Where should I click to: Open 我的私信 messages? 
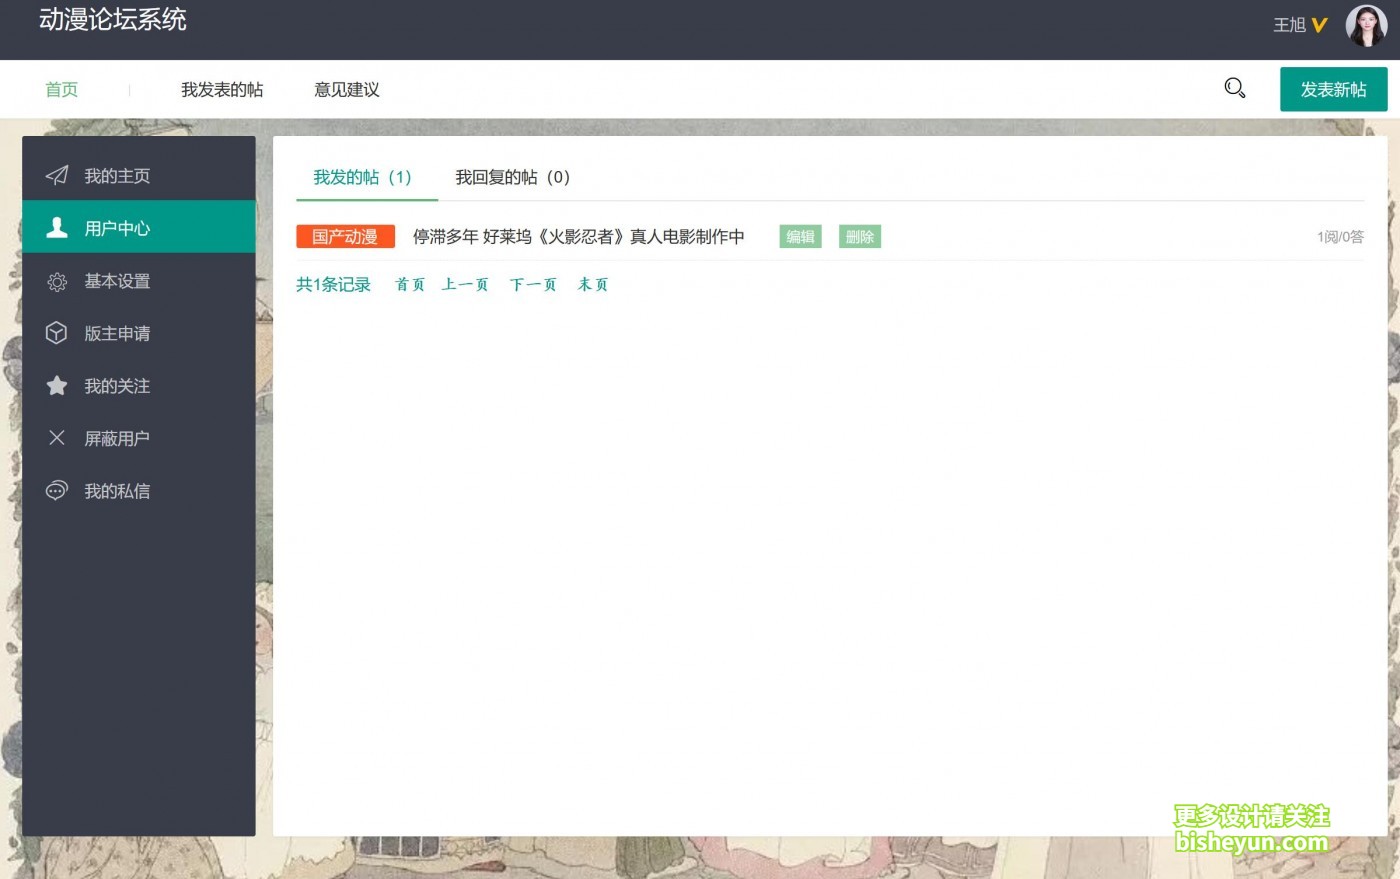138,490
